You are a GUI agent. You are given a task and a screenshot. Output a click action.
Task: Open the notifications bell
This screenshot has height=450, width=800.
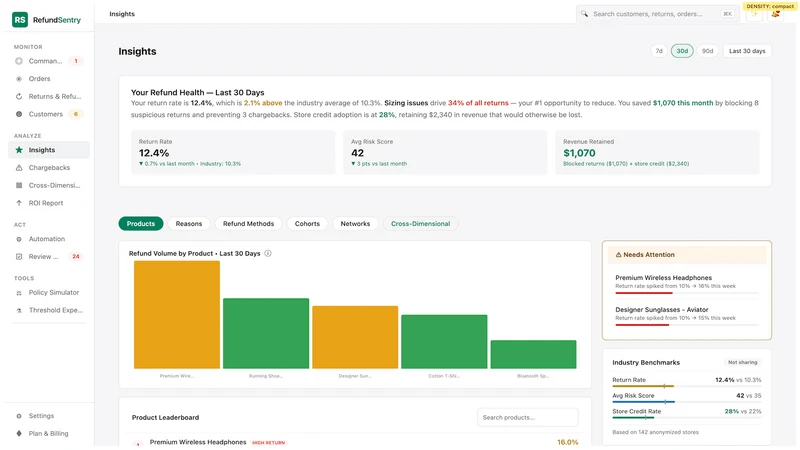point(776,14)
